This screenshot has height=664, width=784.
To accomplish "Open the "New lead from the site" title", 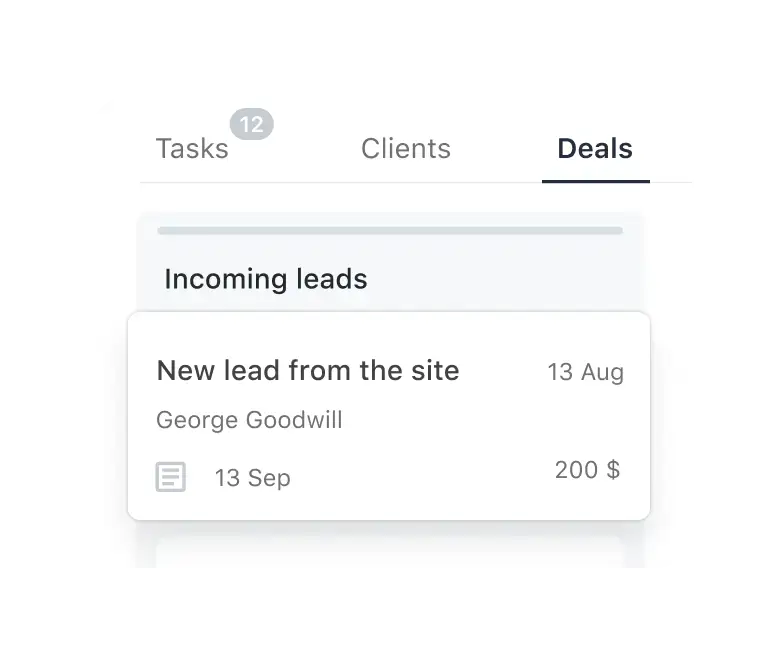I will coord(308,371).
